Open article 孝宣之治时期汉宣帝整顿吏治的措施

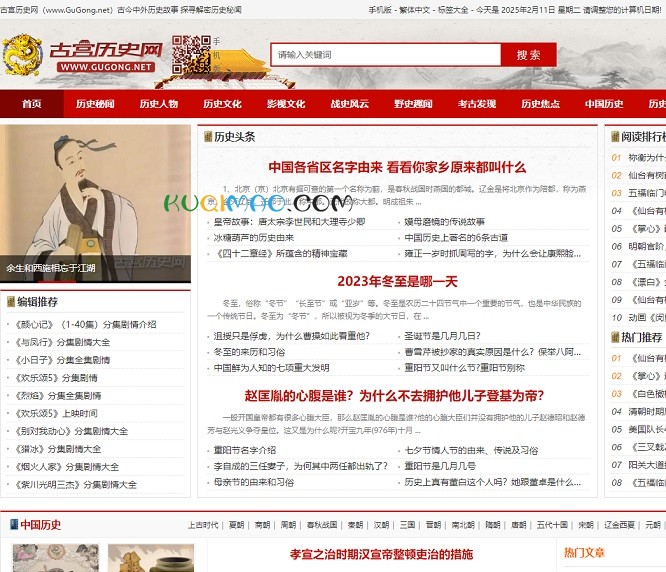(381, 554)
